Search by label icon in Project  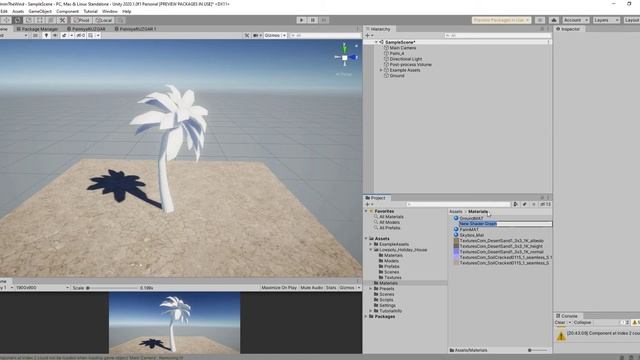click(525, 204)
